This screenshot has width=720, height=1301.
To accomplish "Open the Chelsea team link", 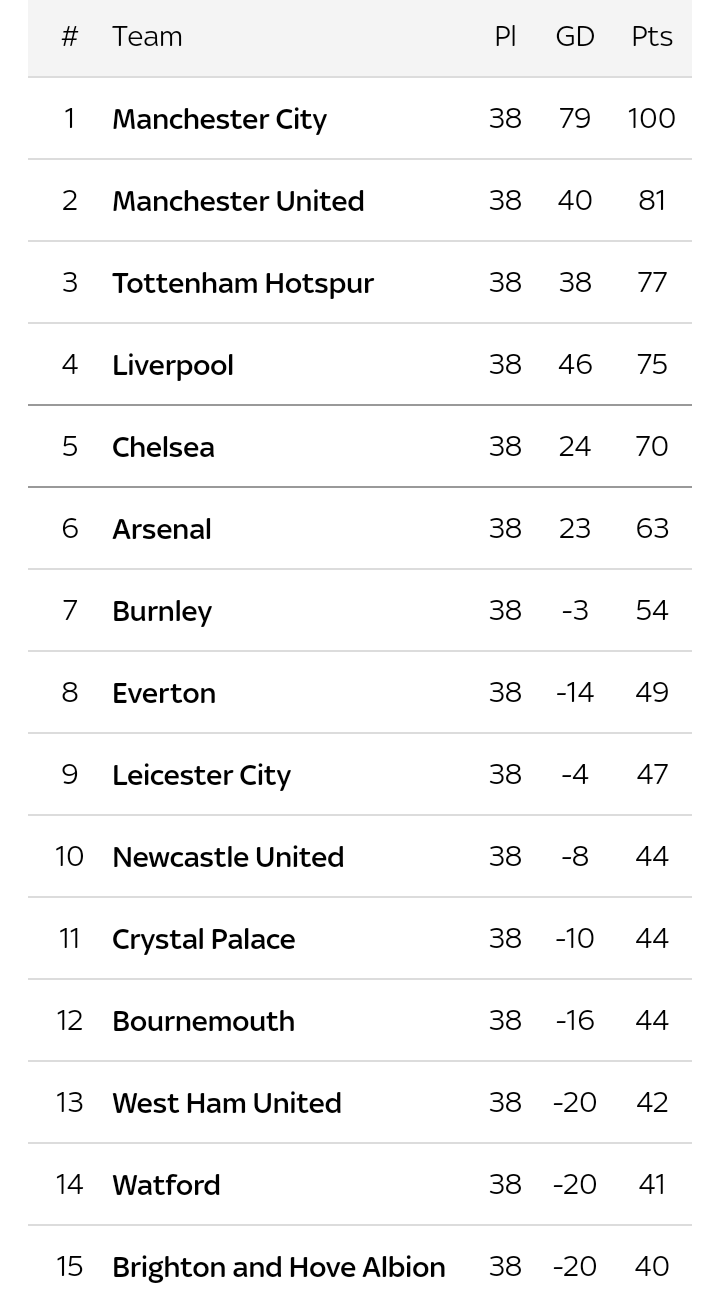I will pos(163,447).
